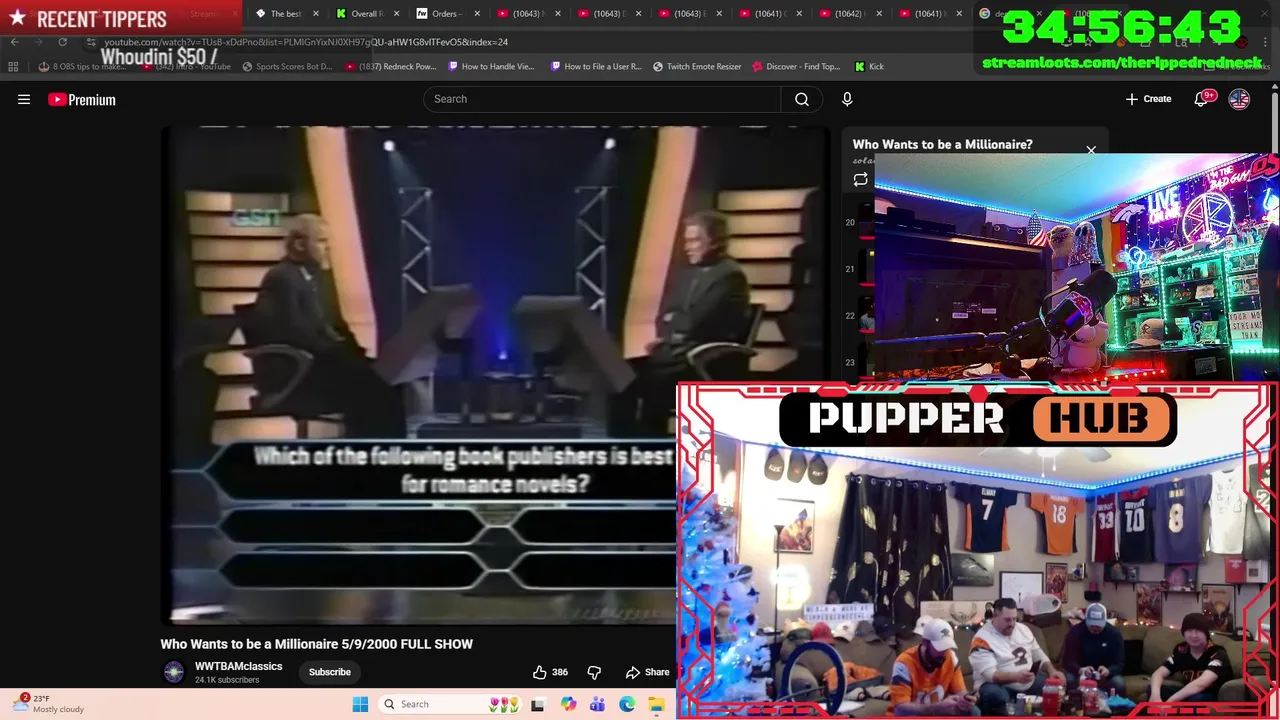
Task: Open the account avatar menu
Action: coord(1239,99)
